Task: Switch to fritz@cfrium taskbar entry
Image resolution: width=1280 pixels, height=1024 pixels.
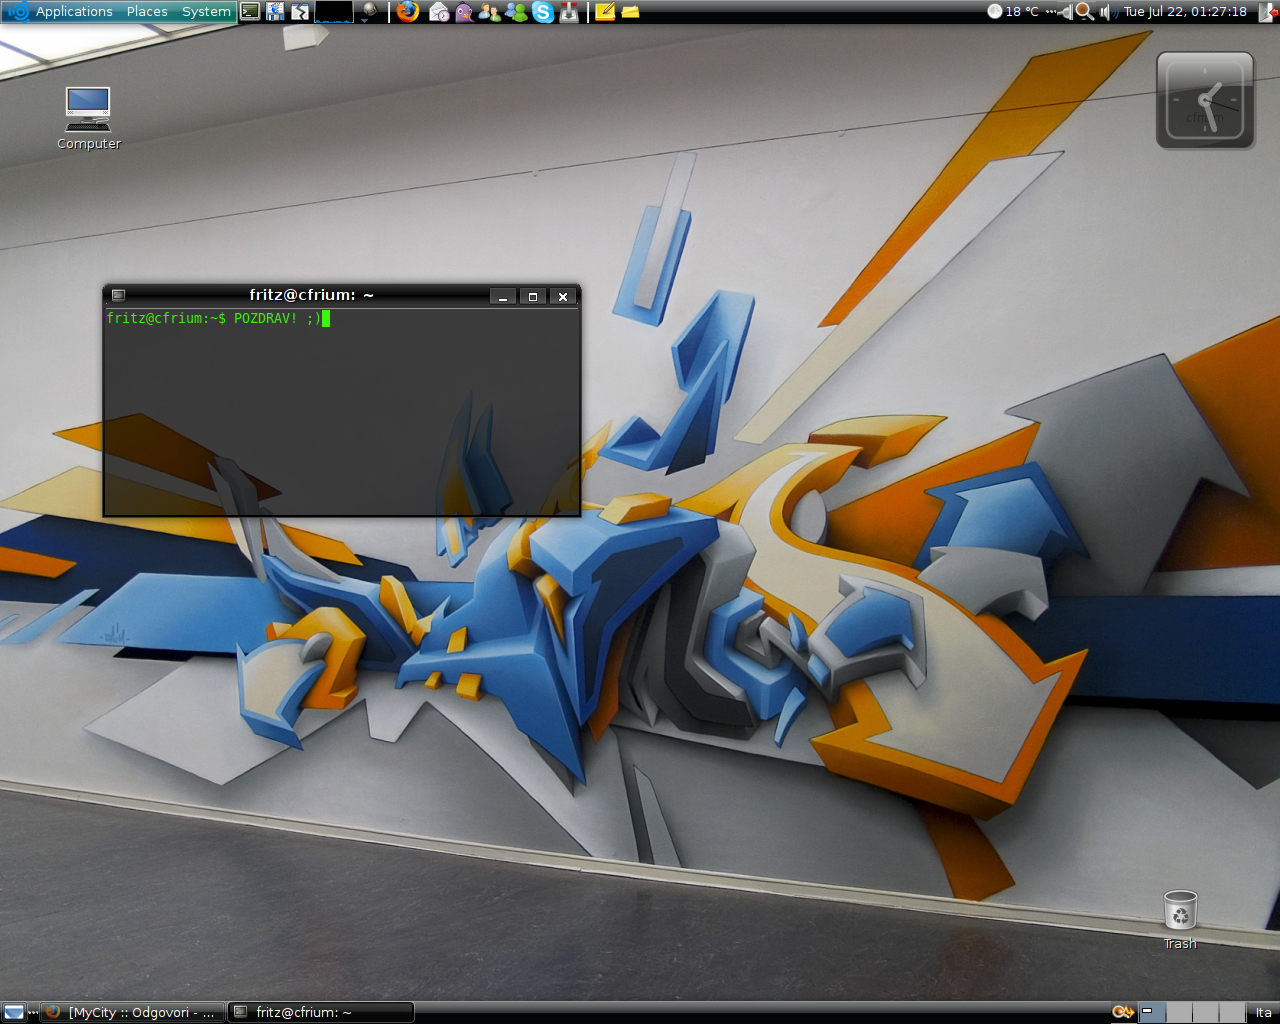Action: point(321,1012)
